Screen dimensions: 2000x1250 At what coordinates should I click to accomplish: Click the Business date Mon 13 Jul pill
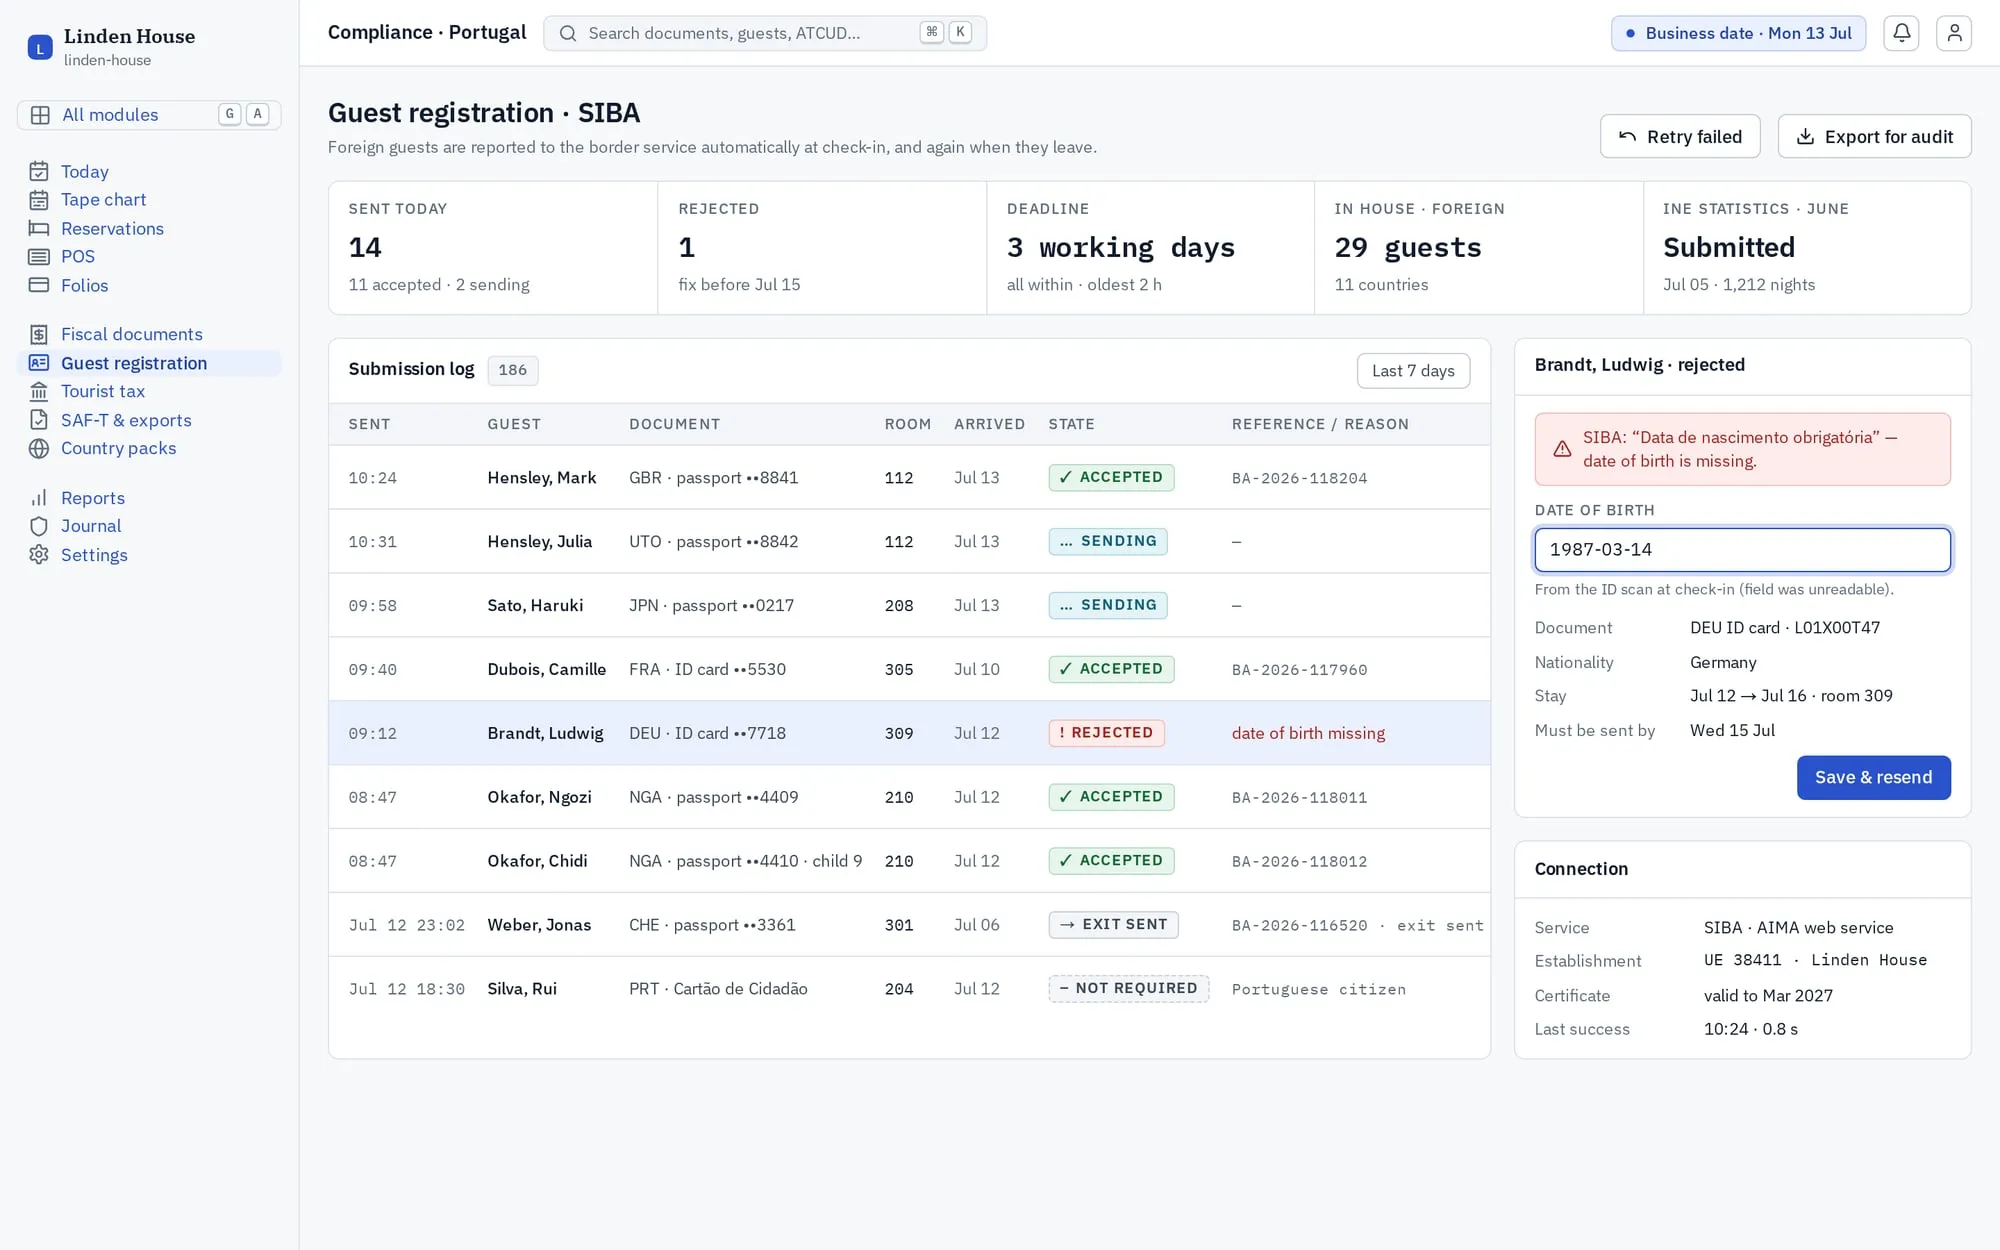(1738, 33)
